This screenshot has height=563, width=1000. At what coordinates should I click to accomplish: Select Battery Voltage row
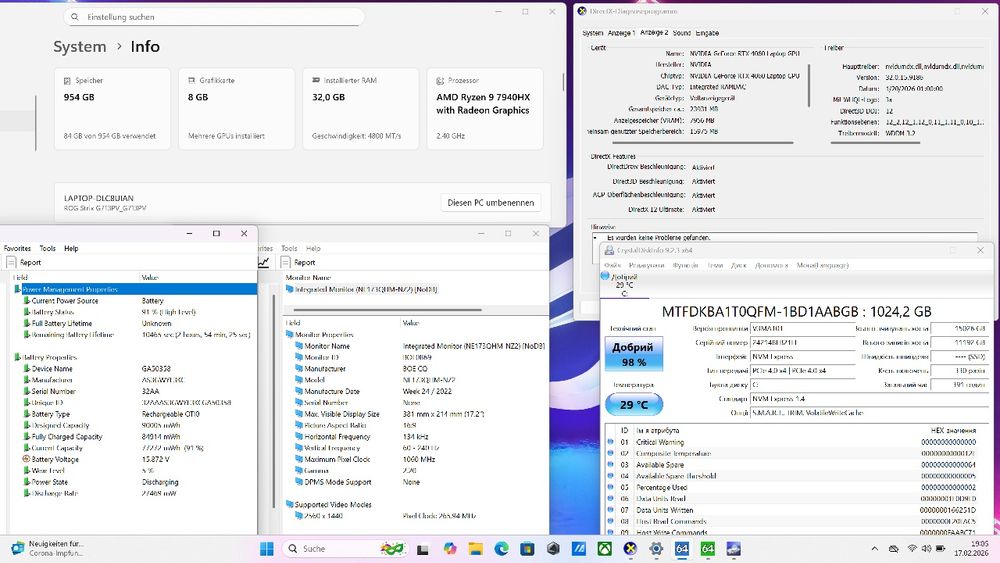pos(134,460)
